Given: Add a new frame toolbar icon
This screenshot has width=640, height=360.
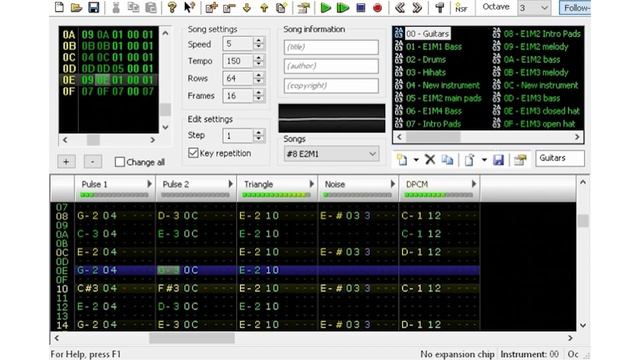Looking at the screenshot, I should click(211, 7).
